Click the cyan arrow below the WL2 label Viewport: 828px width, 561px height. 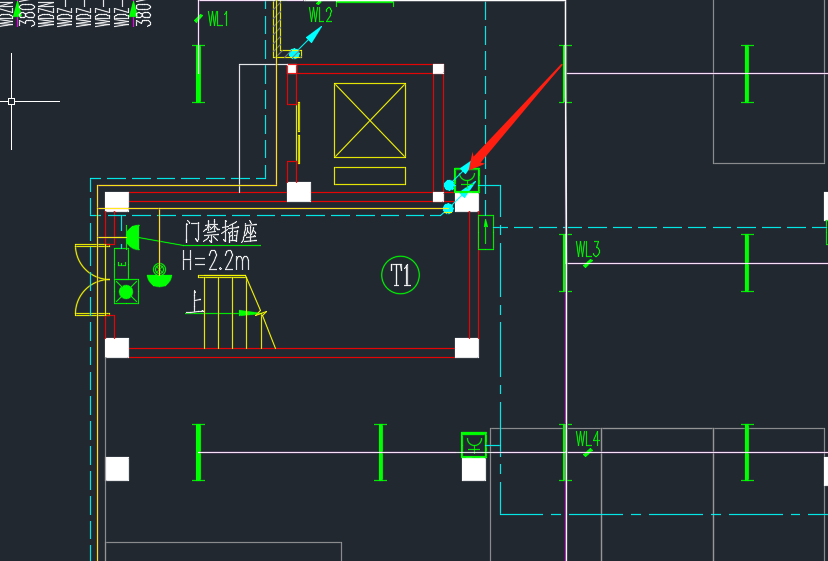tap(308, 41)
